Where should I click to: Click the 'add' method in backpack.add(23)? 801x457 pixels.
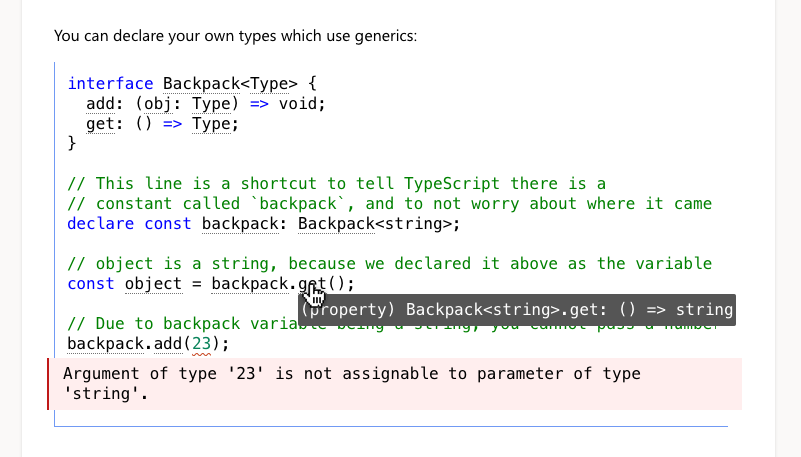click(168, 344)
